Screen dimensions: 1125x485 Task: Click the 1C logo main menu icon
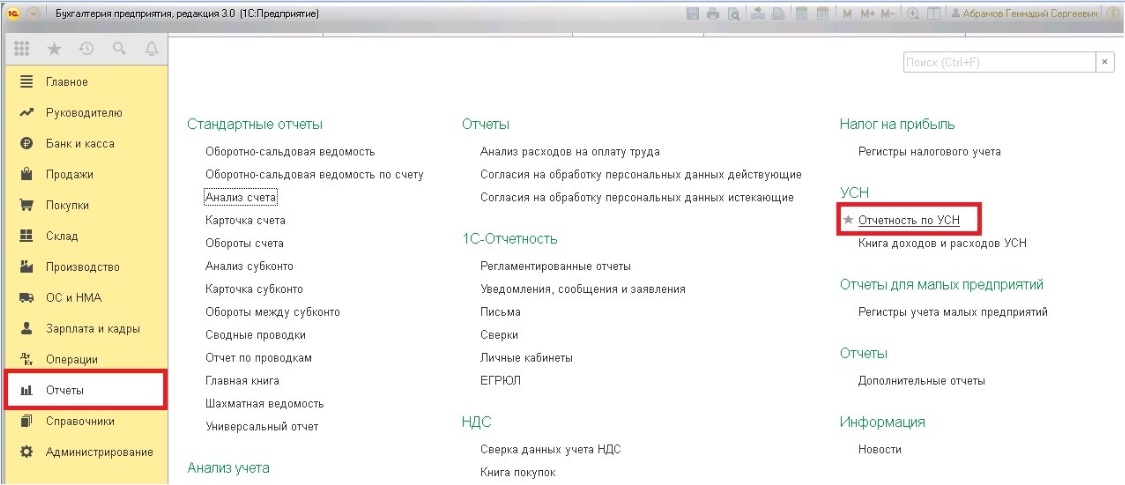(x=12, y=14)
